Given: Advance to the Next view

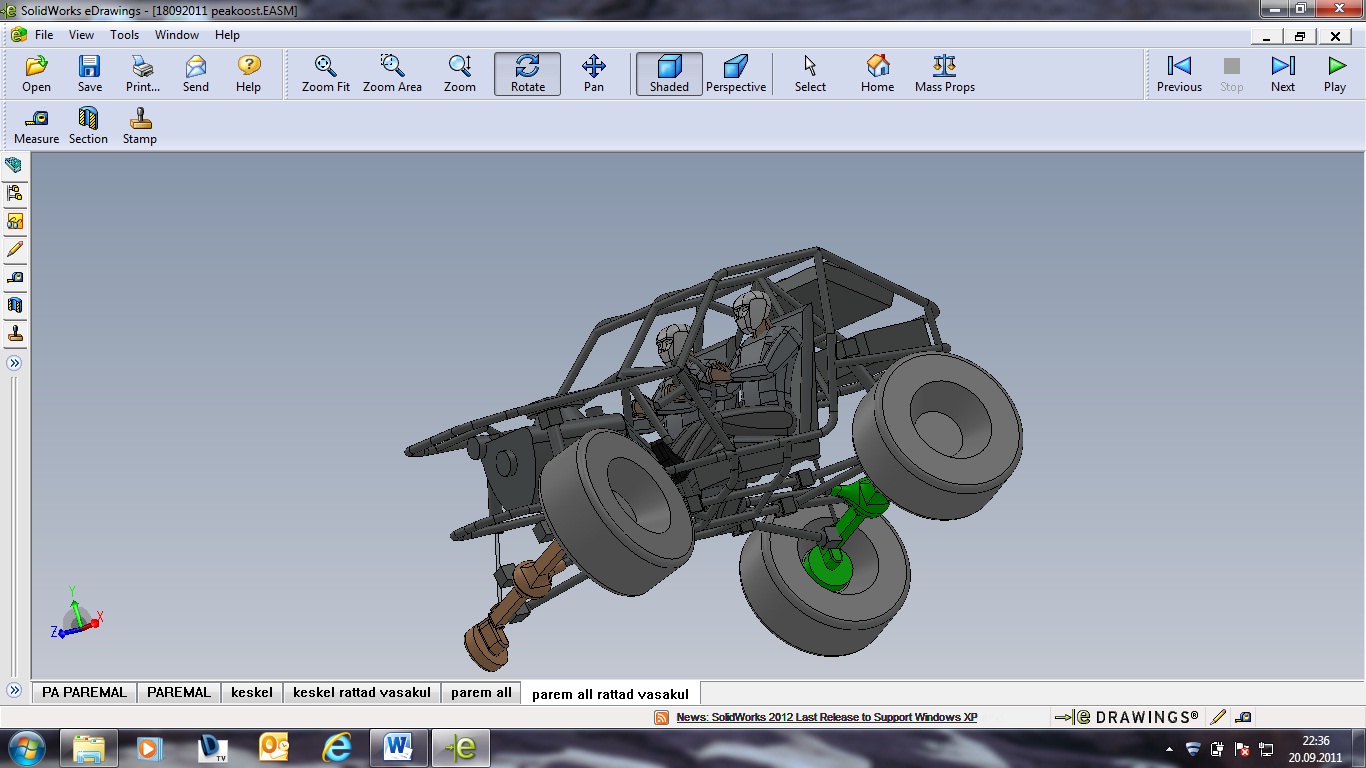Looking at the screenshot, I should pyautogui.click(x=1283, y=74).
